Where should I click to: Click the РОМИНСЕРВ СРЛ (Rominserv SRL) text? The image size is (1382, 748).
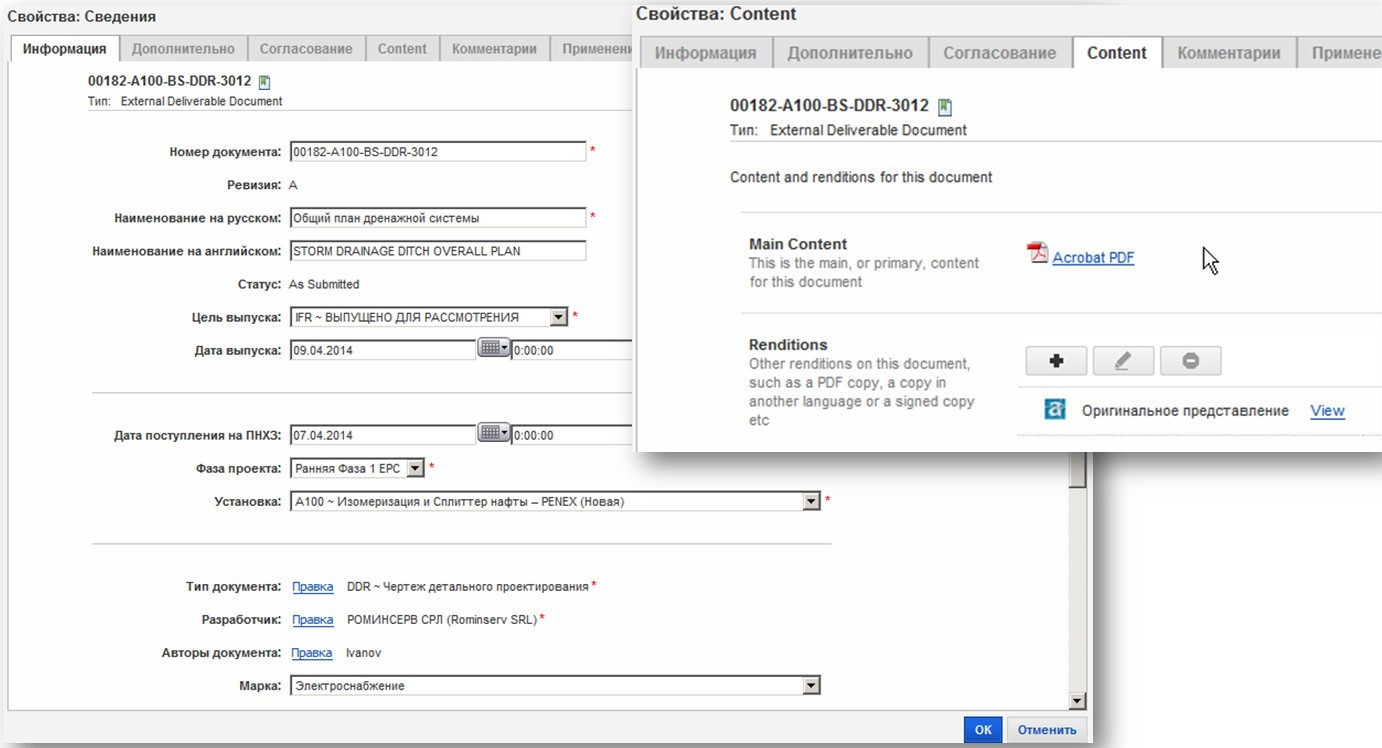click(442, 620)
